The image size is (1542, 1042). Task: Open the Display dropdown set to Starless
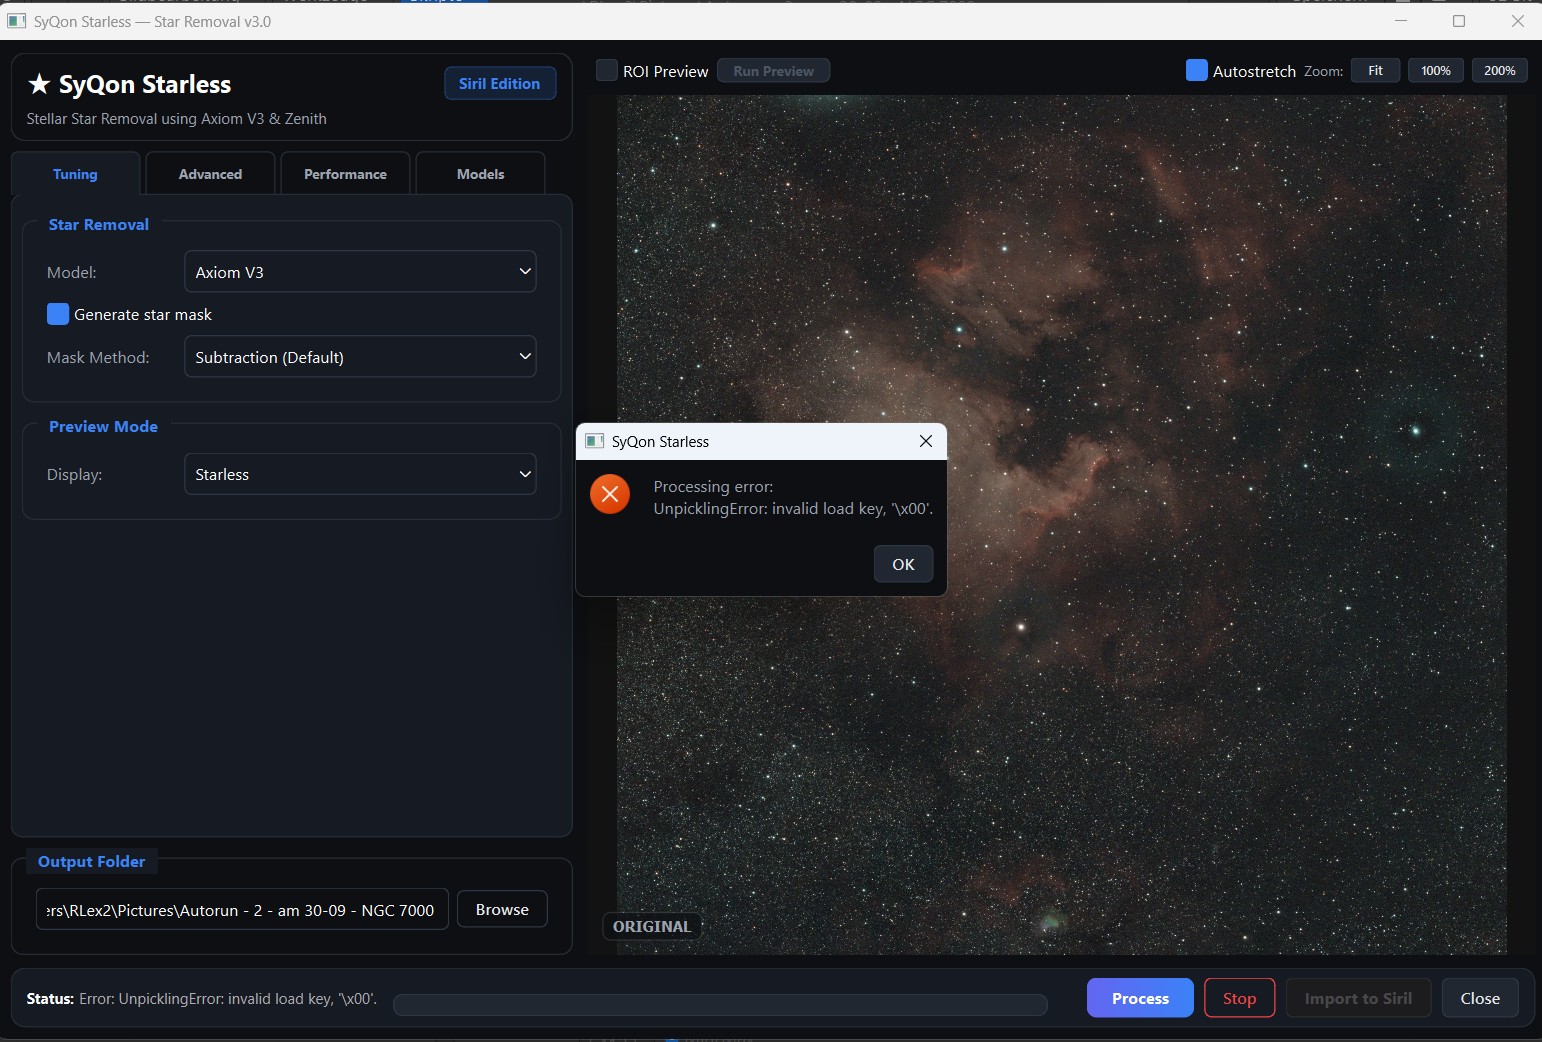[360, 474]
